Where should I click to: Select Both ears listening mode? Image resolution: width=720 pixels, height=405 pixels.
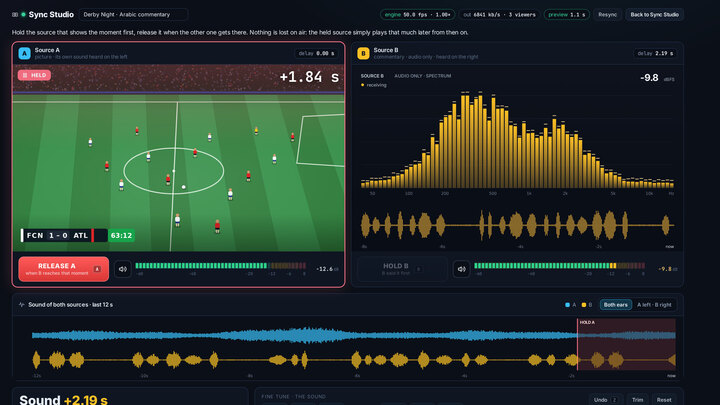click(615, 304)
